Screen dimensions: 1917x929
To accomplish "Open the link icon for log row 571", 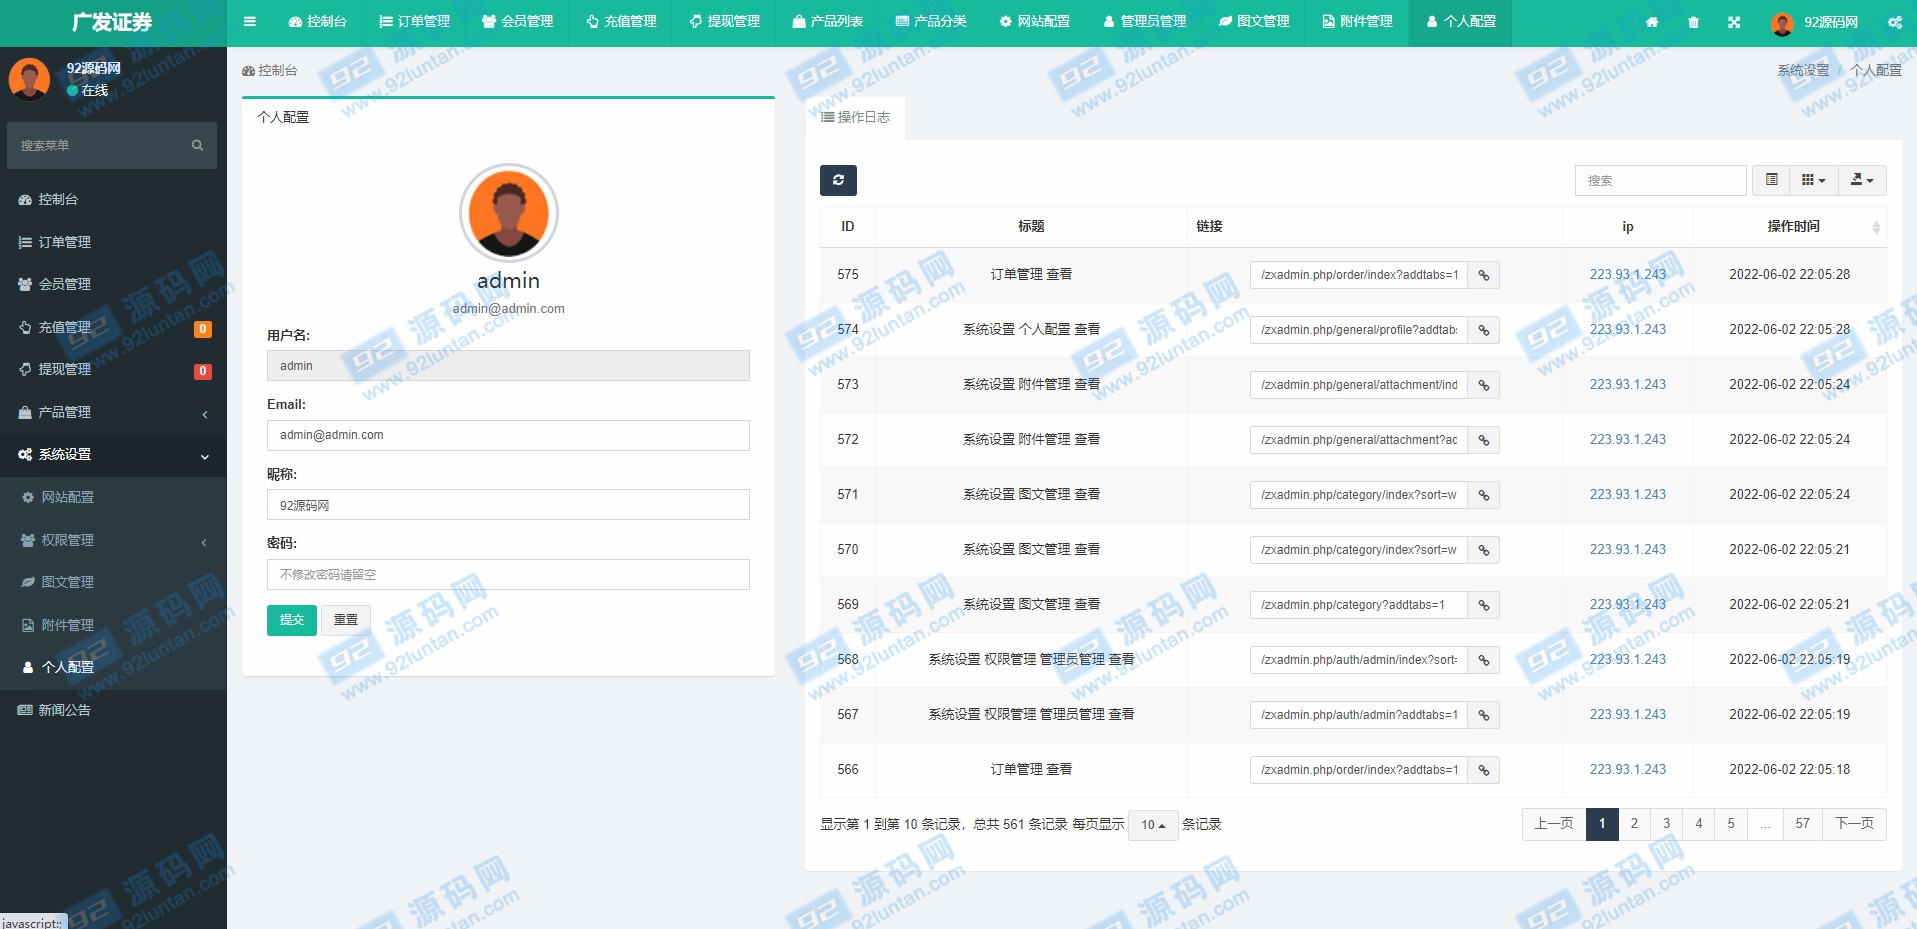I will [1484, 495].
